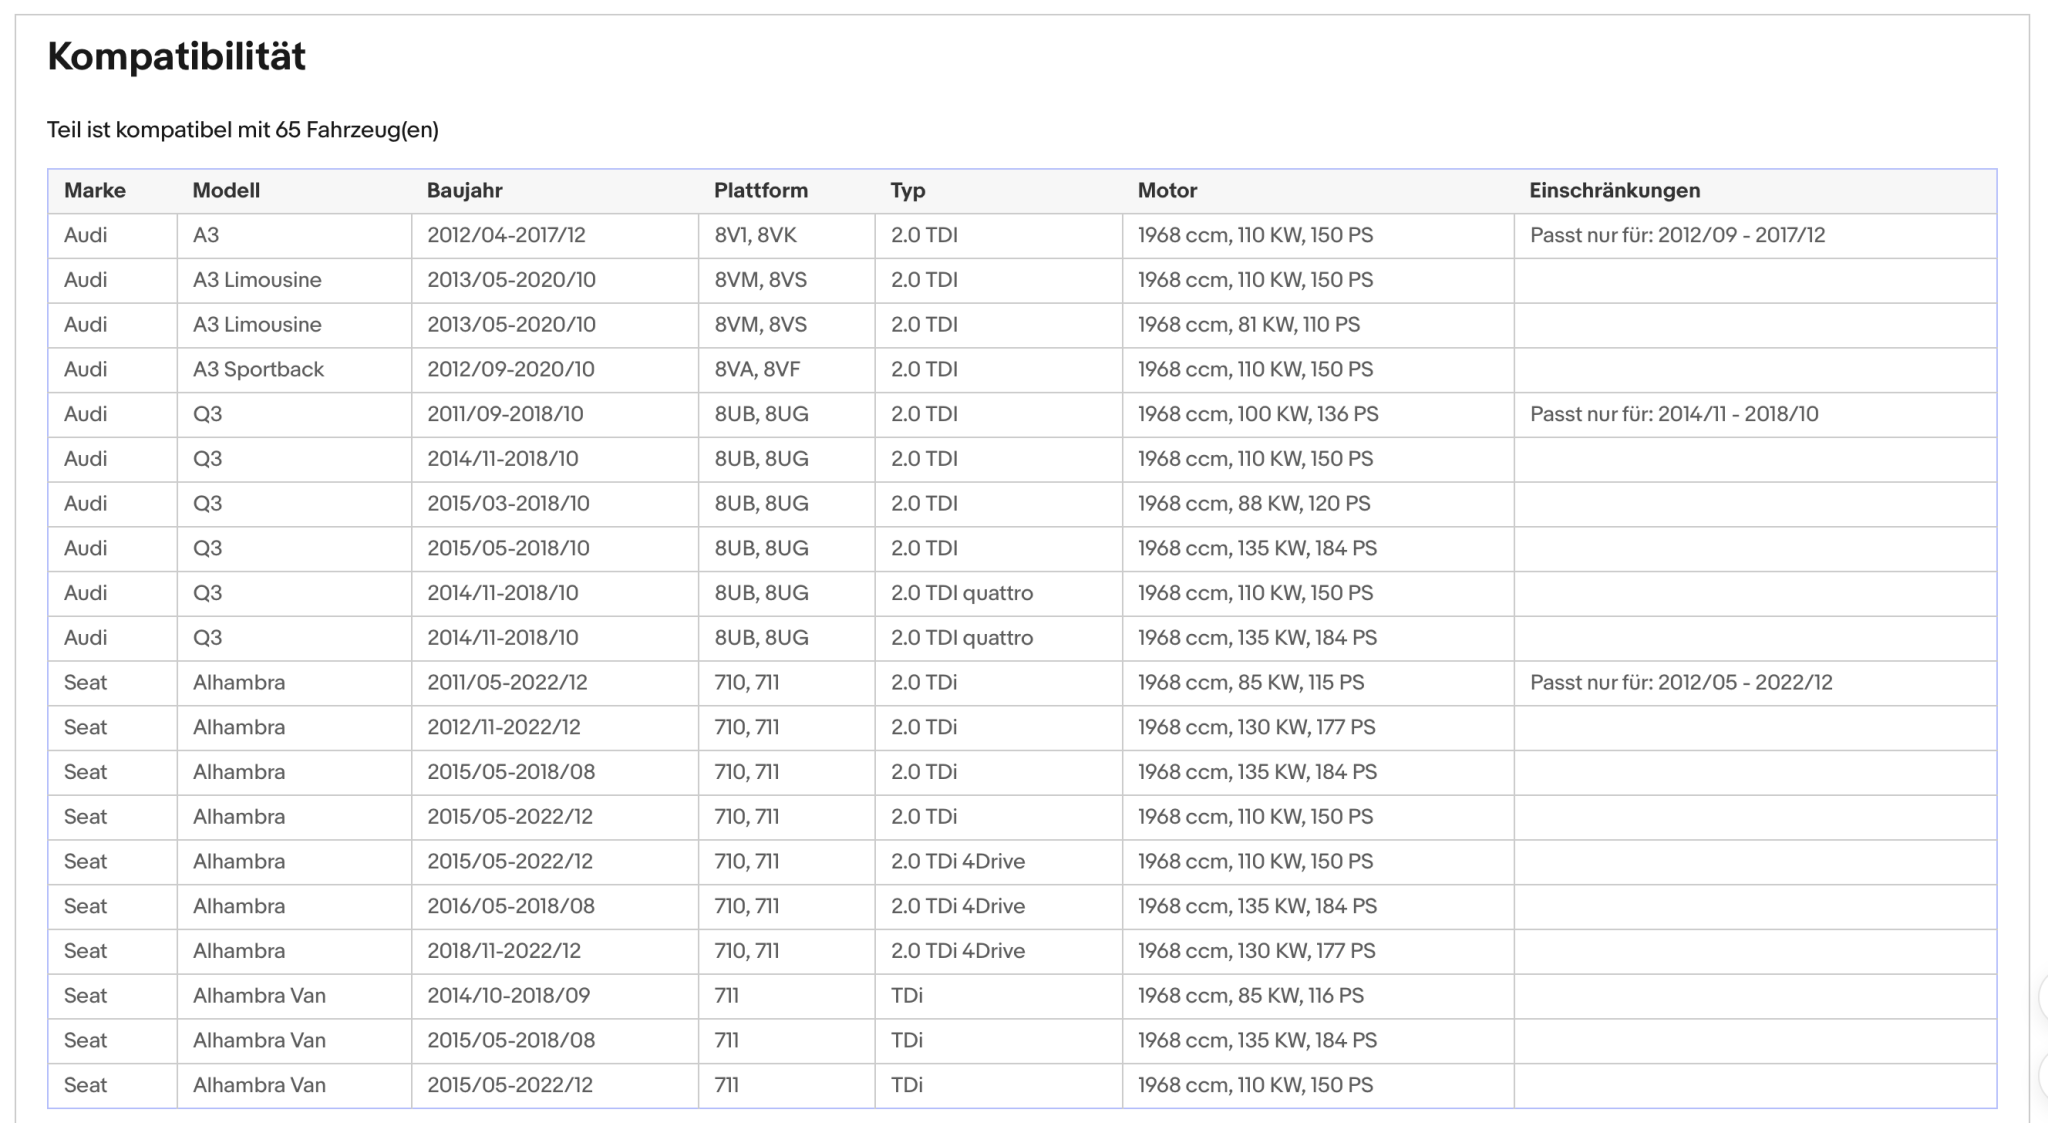Click the upper round floating button at right edge
This screenshot has height=1123, width=2048.
coord(2043,996)
